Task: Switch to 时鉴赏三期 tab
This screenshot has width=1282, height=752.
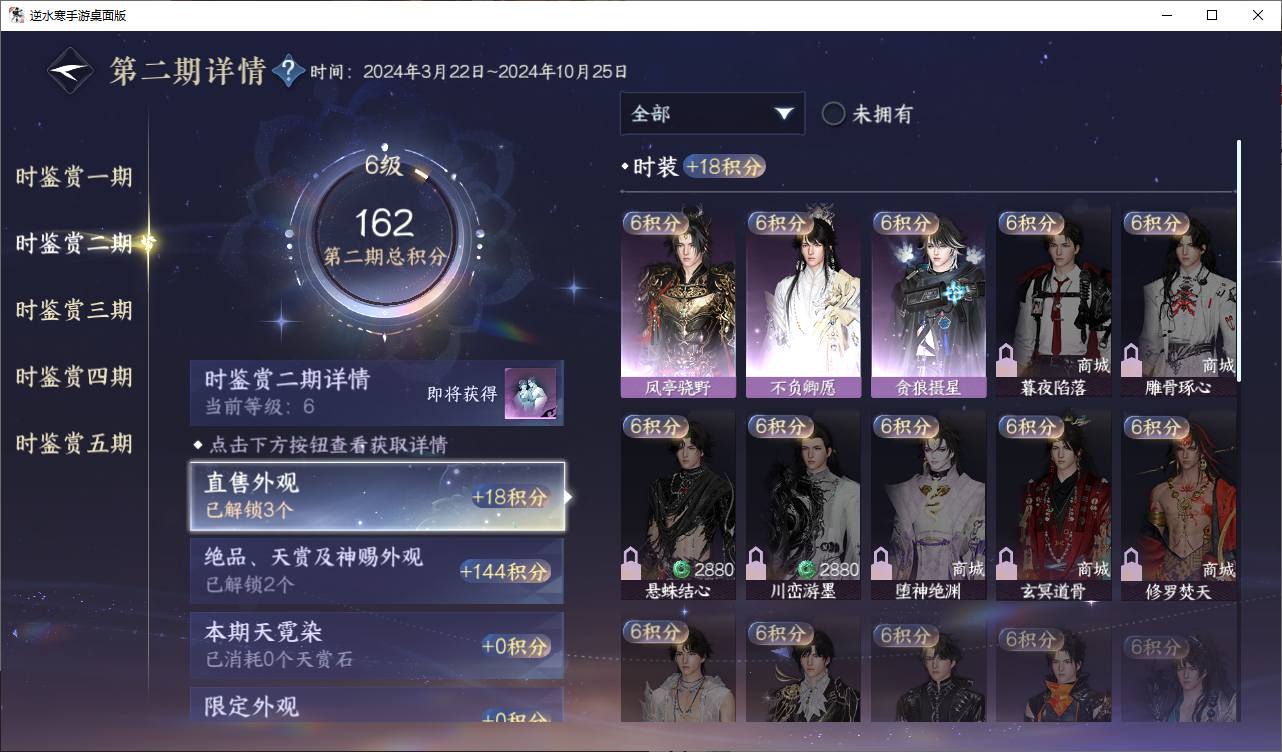Action: [x=74, y=310]
